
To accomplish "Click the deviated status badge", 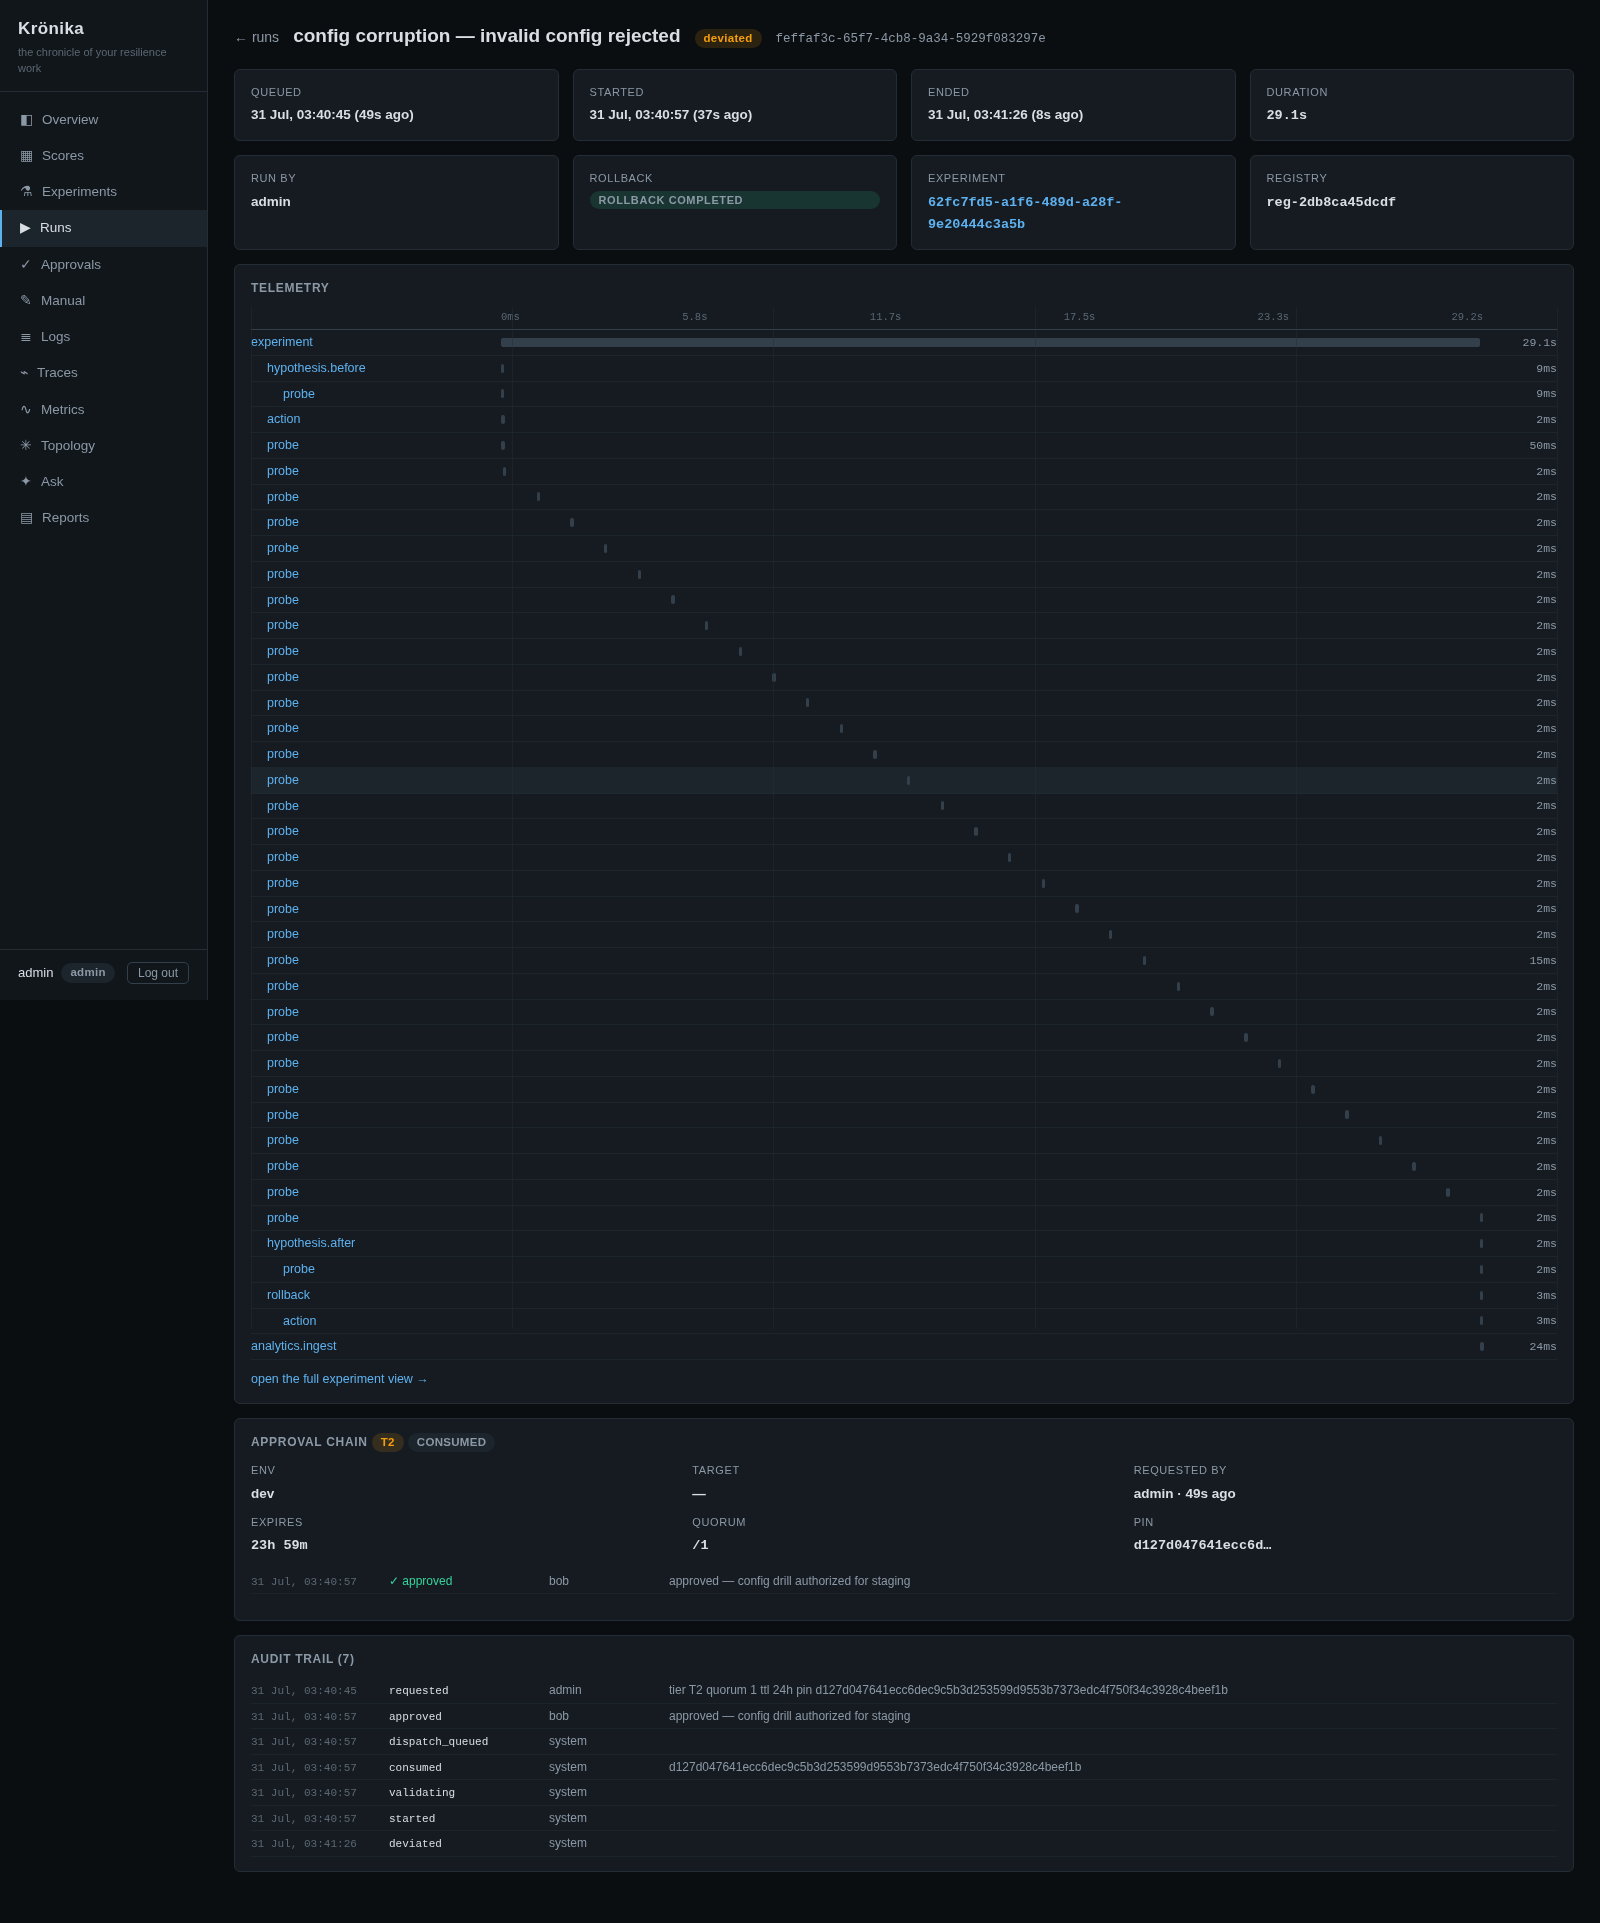I will (x=728, y=38).
